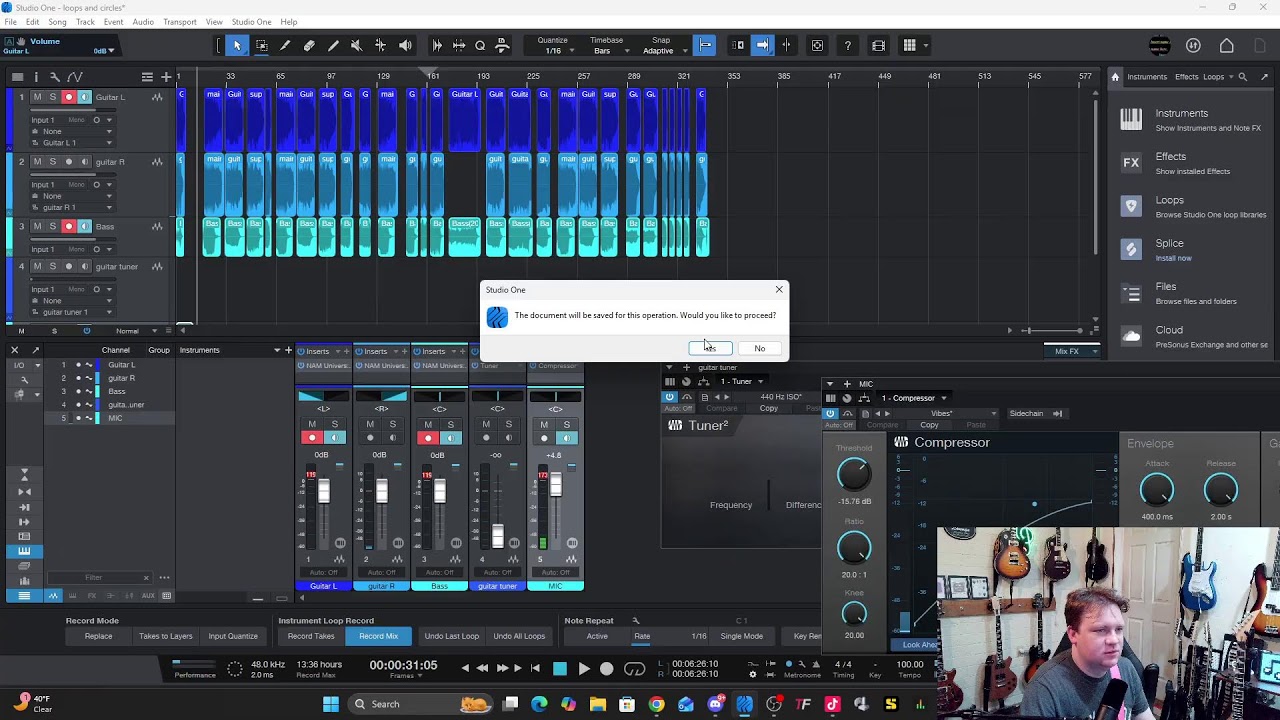The height and width of the screenshot is (720, 1280).
Task: Click No in the save dialog
Action: point(760,348)
